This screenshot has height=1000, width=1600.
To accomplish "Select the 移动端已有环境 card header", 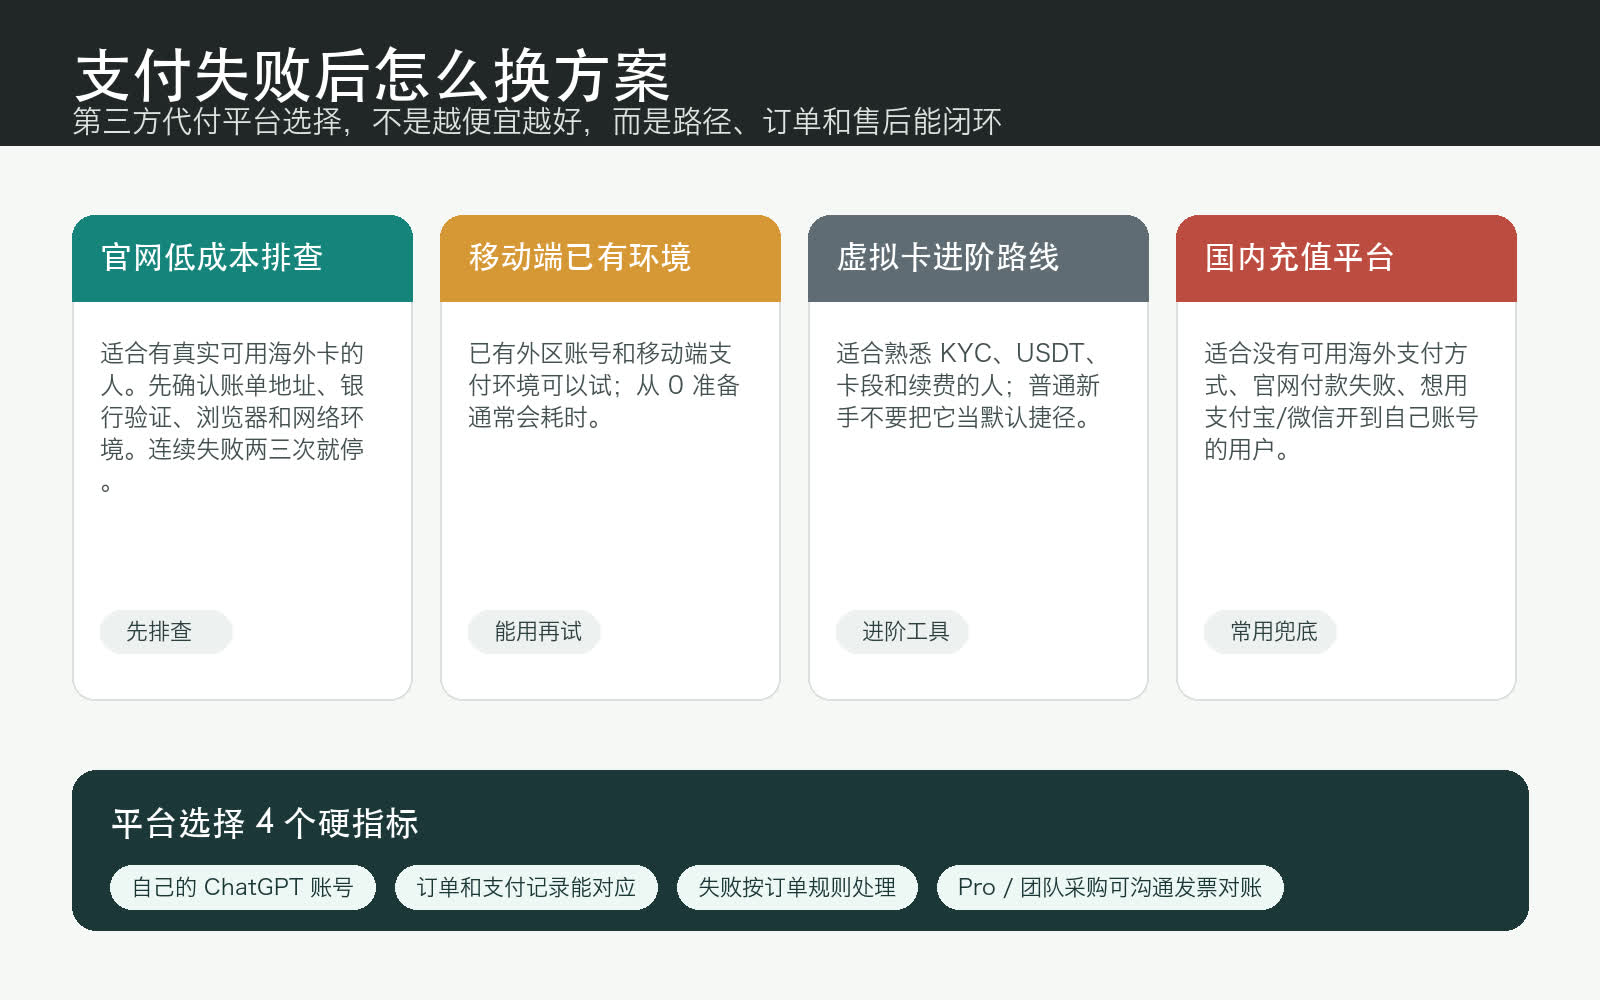I will 610,258.
